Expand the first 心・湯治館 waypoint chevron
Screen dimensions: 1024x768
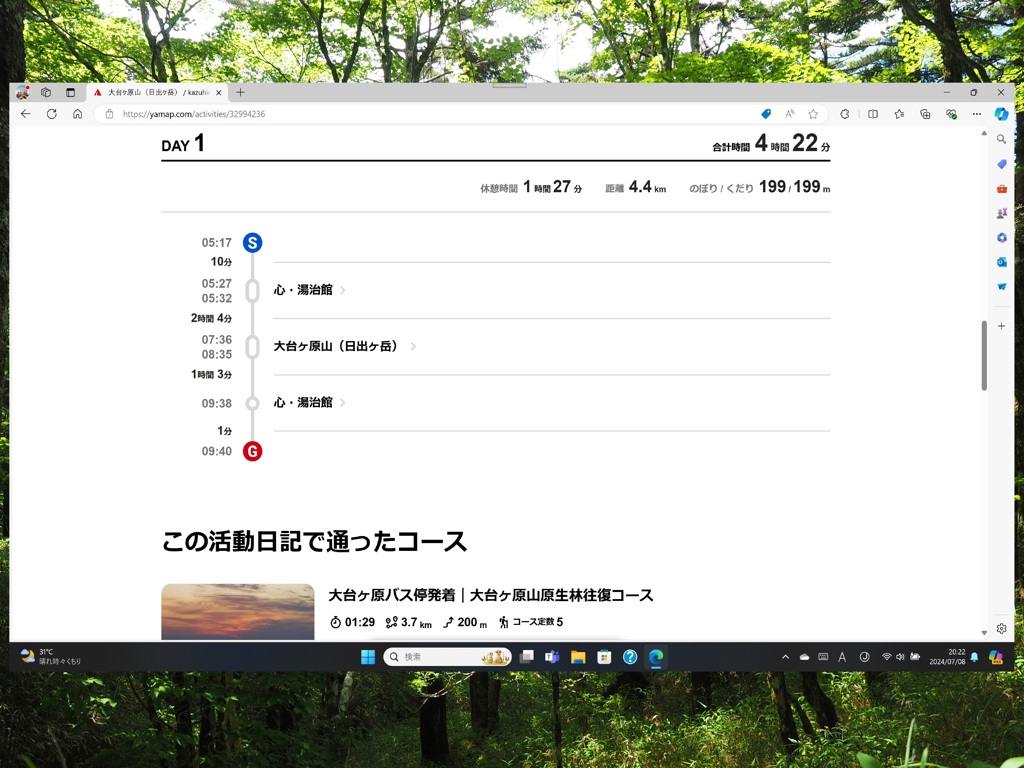coord(343,291)
